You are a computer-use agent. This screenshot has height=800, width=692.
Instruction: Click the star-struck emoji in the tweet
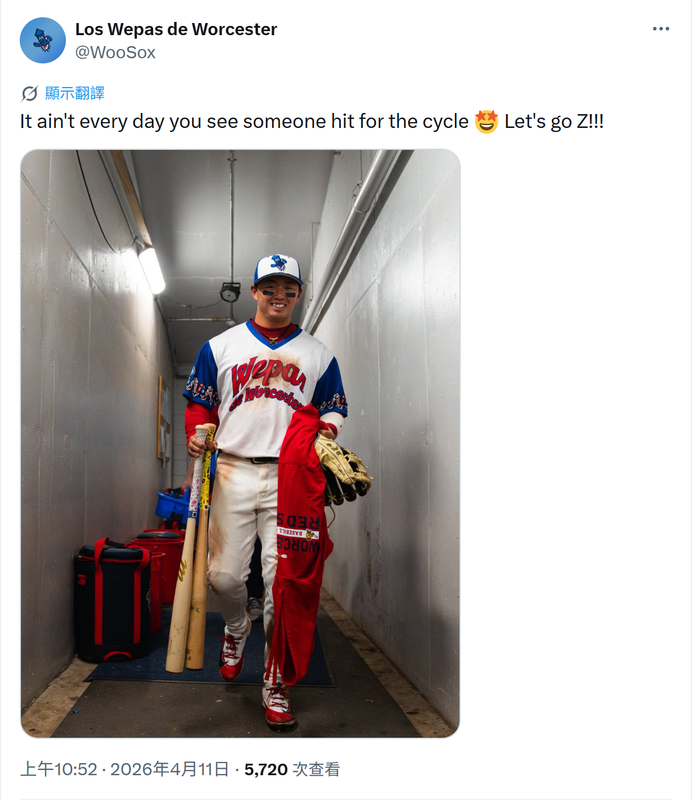pyautogui.click(x=486, y=121)
